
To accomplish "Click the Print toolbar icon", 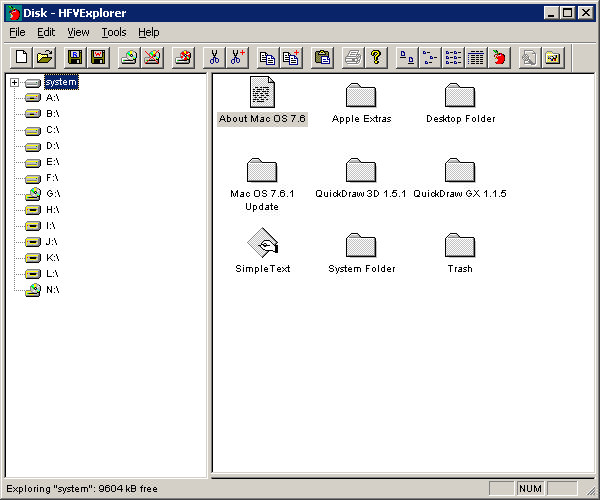I will [x=353, y=58].
